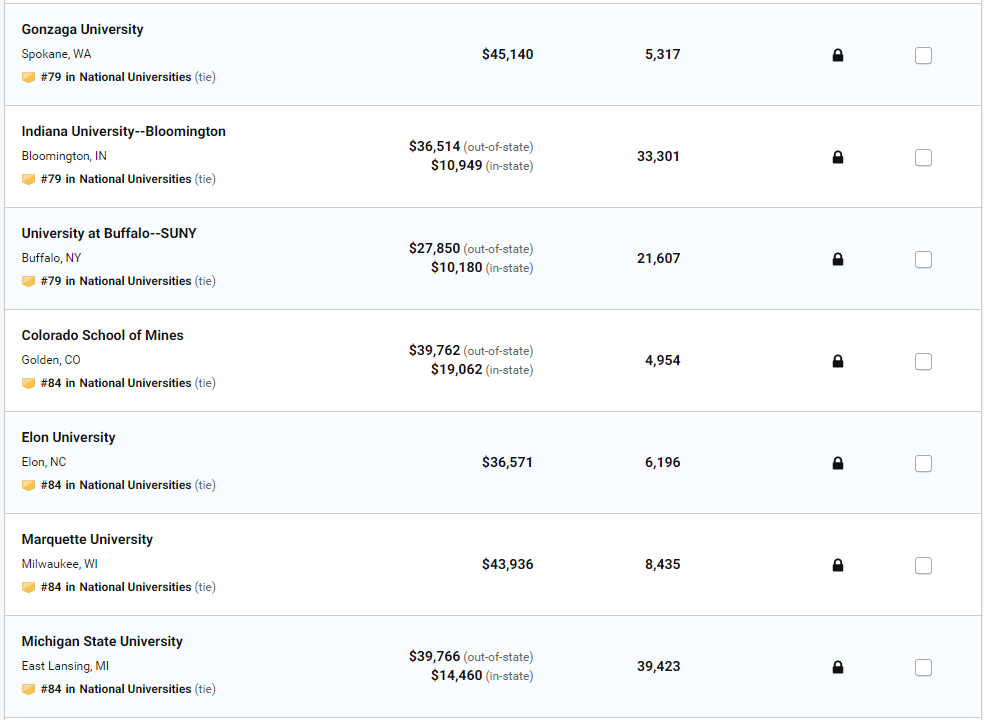The height and width of the screenshot is (720, 984).
Task: Click the Michigan State University name link
Action: click(102, 642)
